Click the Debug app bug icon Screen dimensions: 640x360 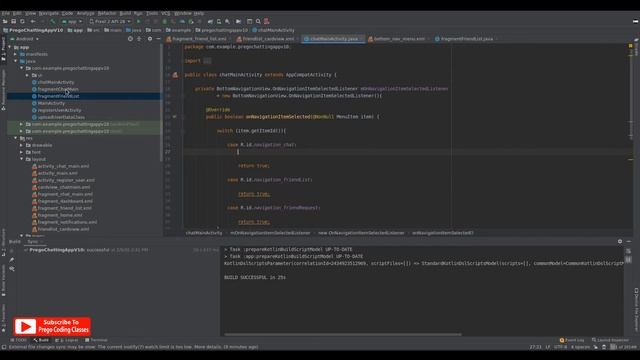[x=164, y=21]
